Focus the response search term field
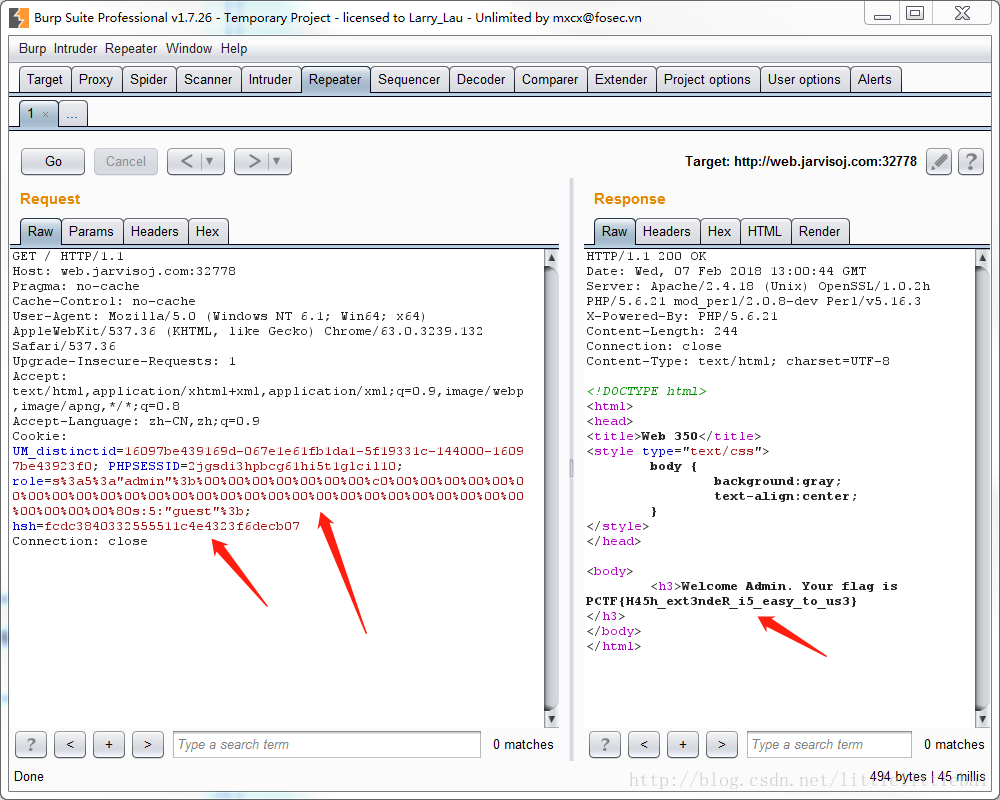 [x=829, y=744]
